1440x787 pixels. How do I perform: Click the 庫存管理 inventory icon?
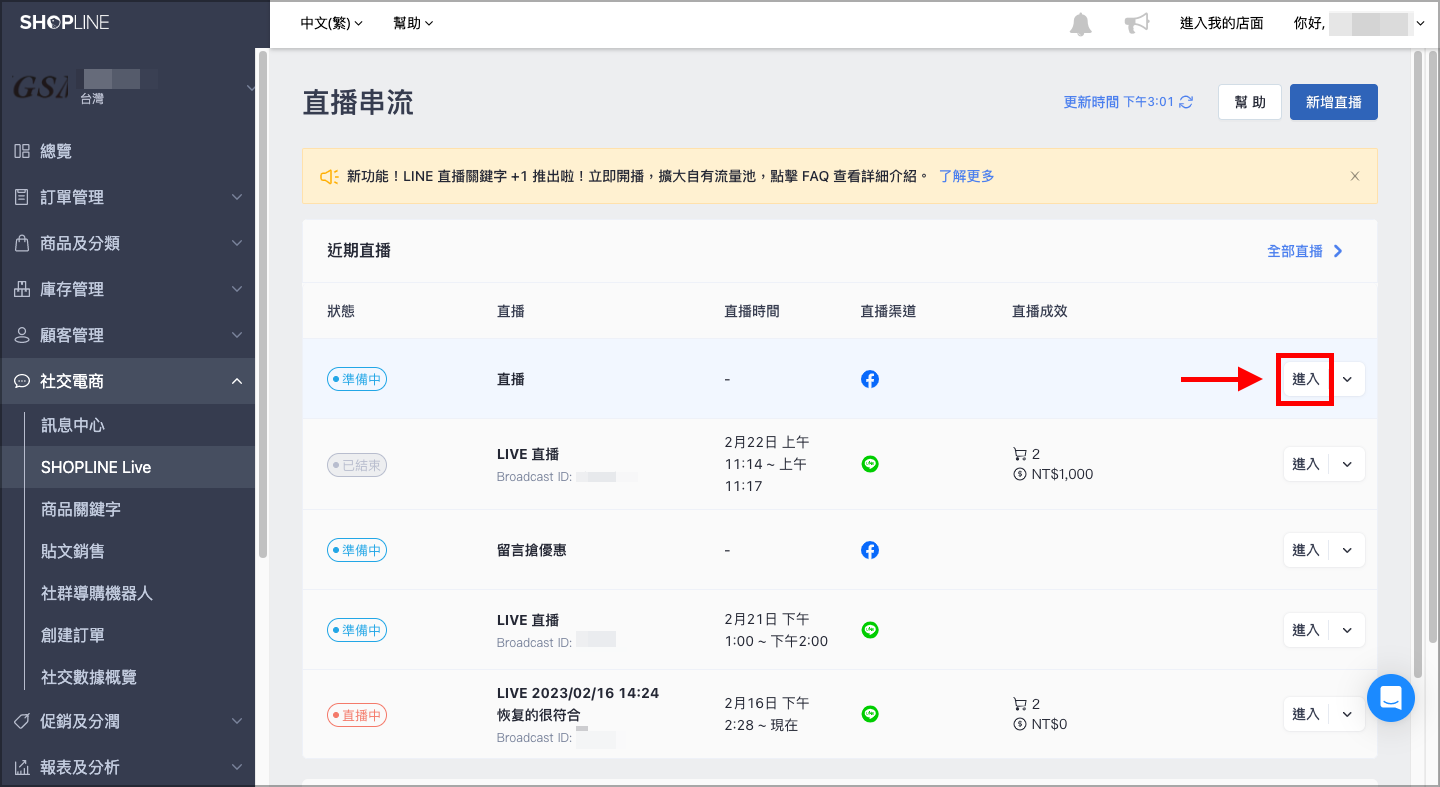[21, 289]
